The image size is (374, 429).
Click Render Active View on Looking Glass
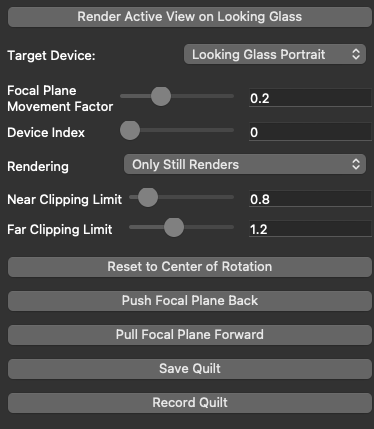[x=190, y=17]
